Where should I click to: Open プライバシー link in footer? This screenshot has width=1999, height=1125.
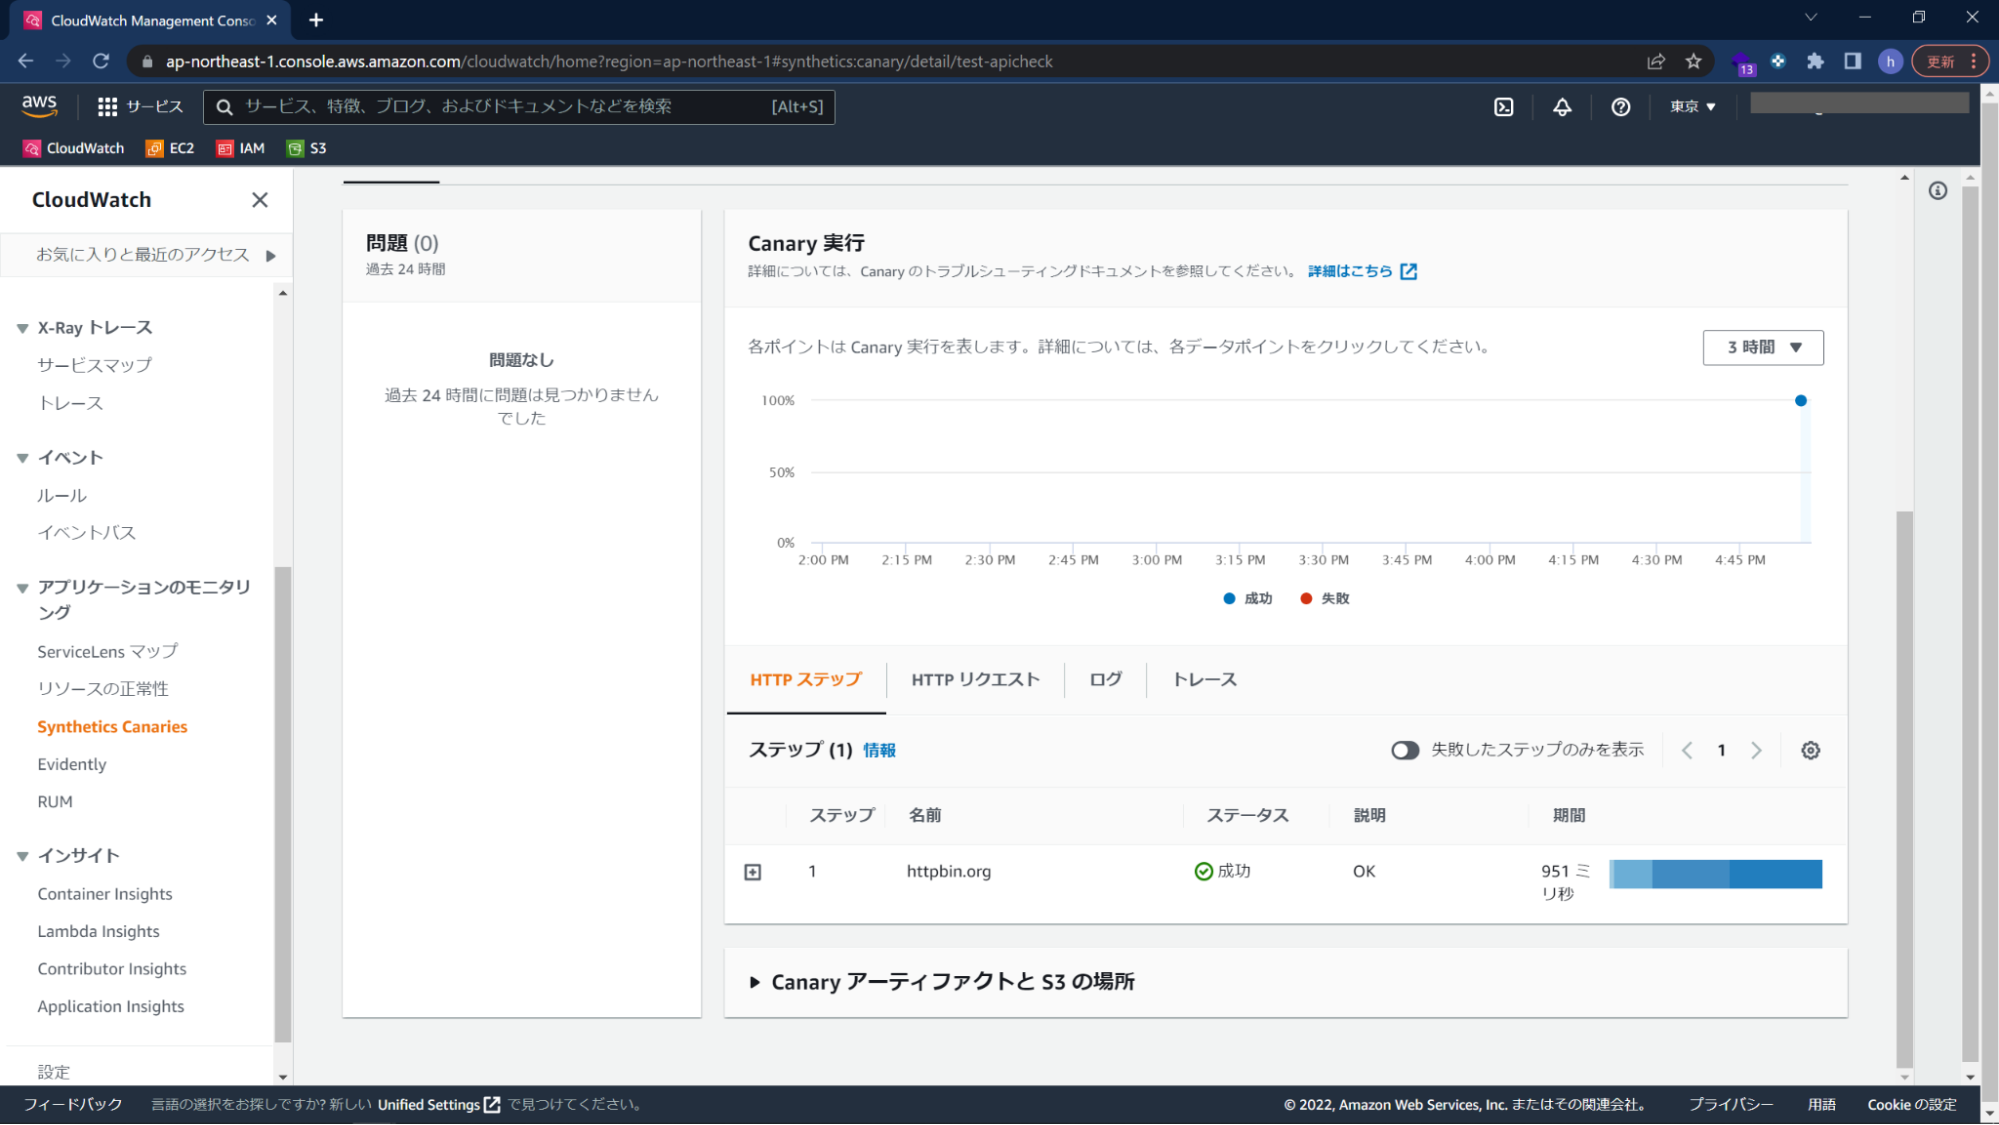click(x=1731, y=1105)
